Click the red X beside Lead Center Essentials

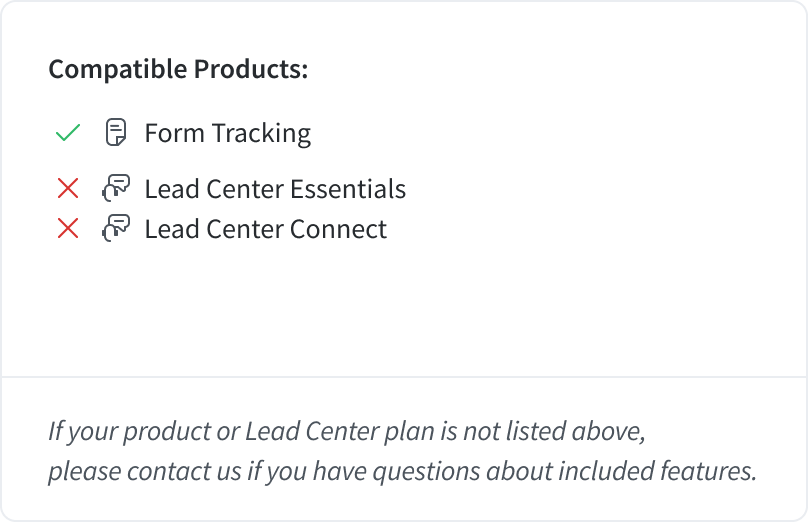point(68,188)
